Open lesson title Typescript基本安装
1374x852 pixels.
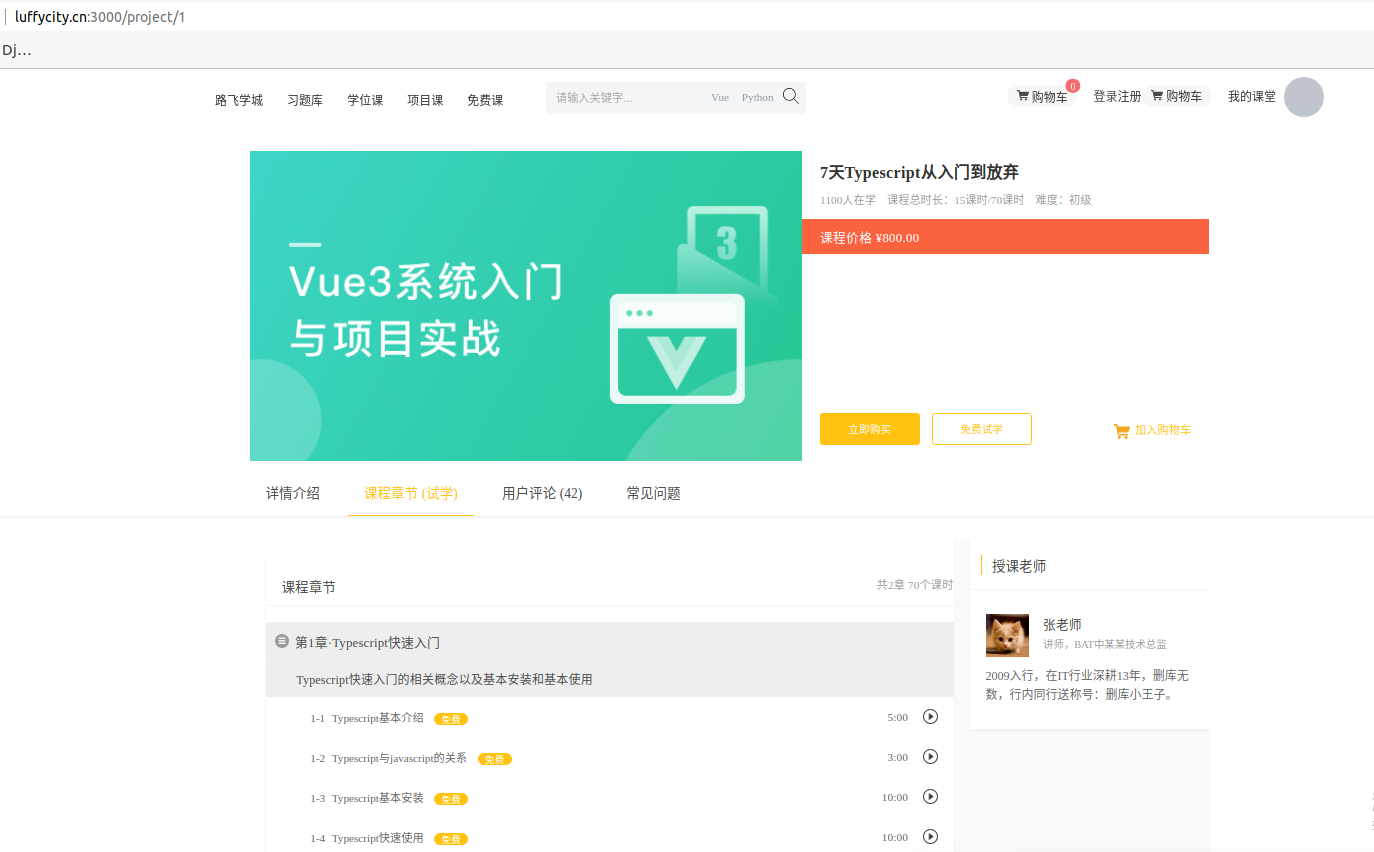pos(378,798)
